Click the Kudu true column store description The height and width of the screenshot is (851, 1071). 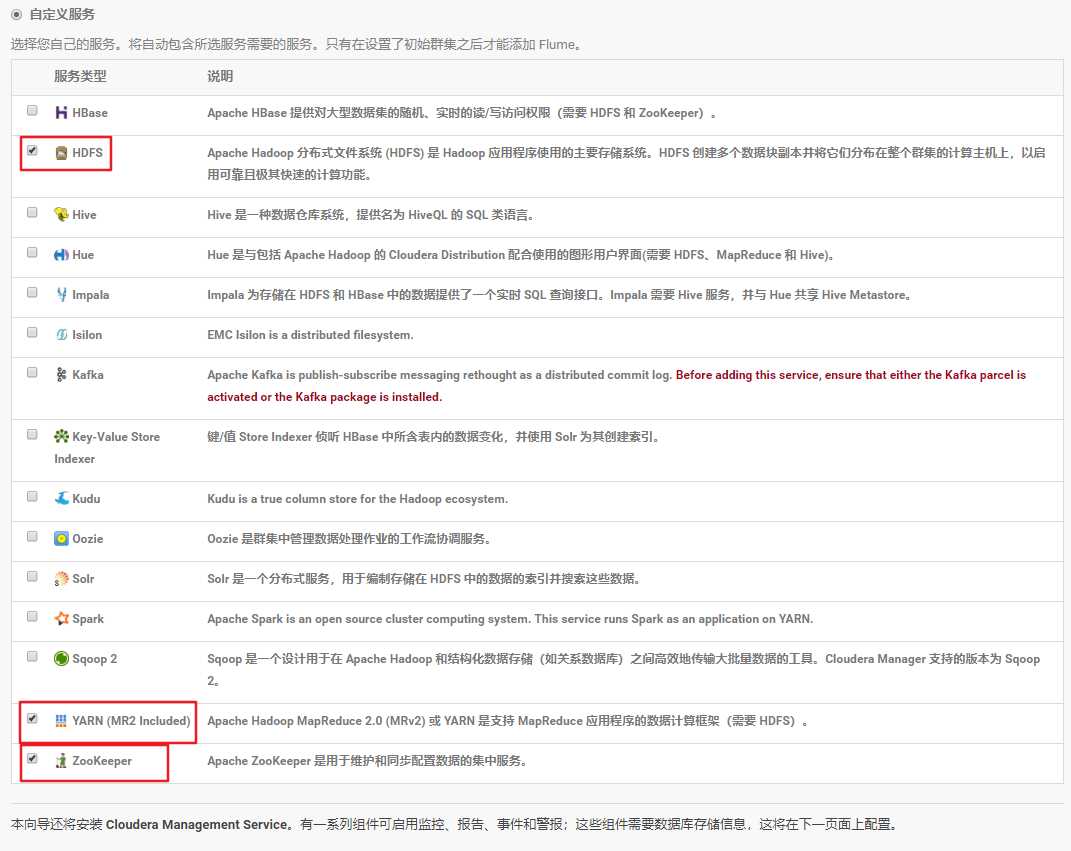pos(357,499)
